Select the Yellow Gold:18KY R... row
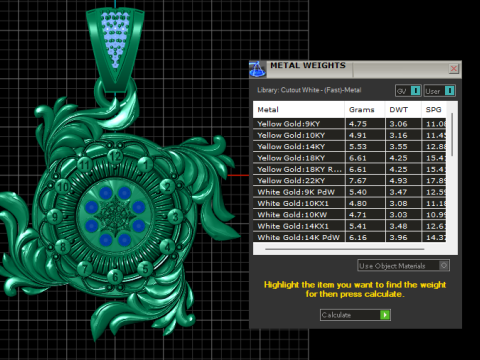480x360 pixels. (349, 169)
